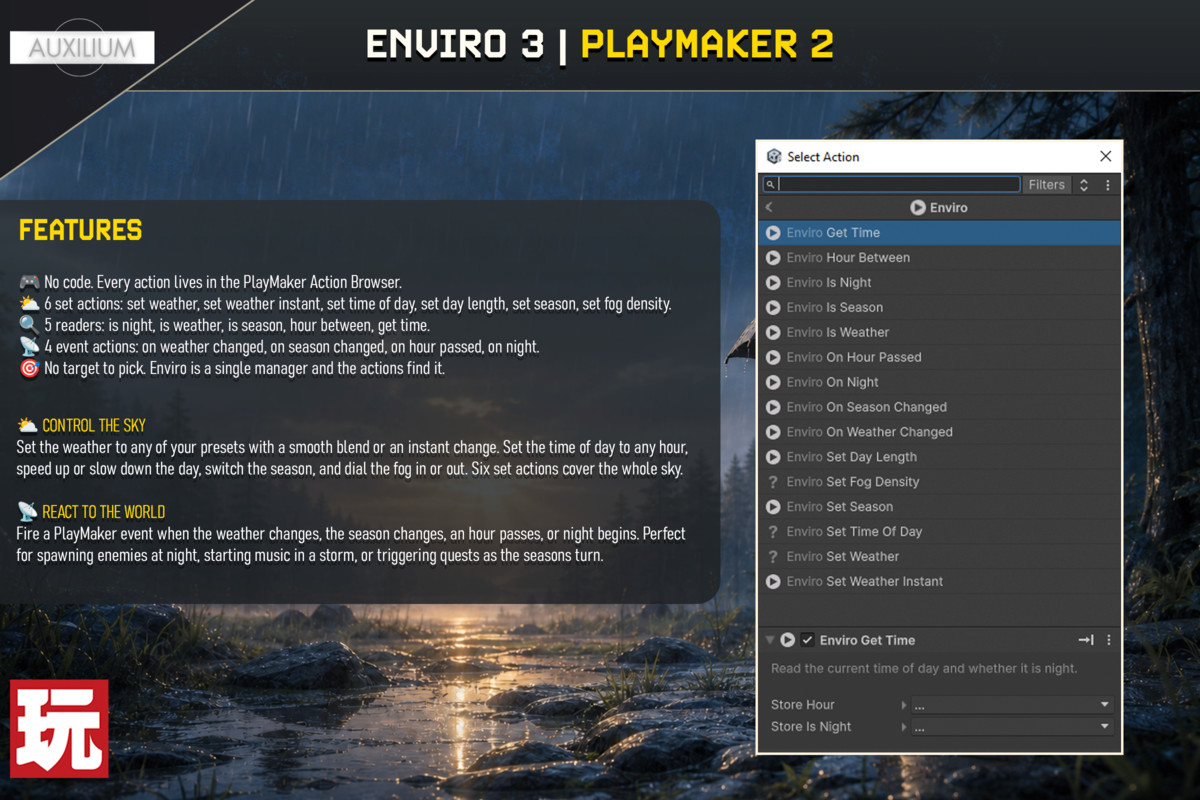The width and height of the screenshot is (1200, 800).
Task: Select the Enviro On Season Changed action
Action: (x=940, y=408)
